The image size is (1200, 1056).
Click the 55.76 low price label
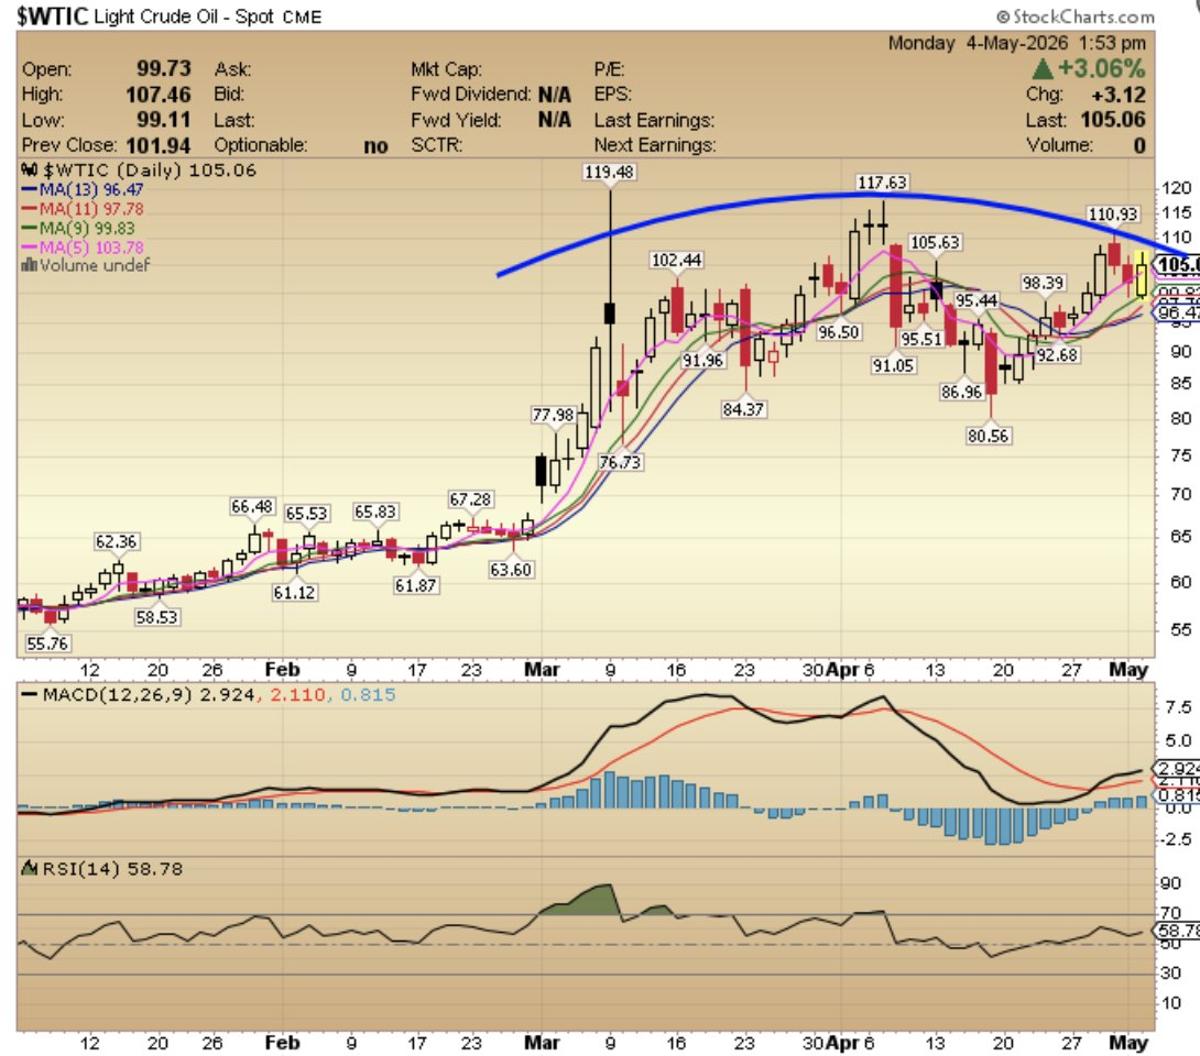pyautogui.click(x=47, y=644)
